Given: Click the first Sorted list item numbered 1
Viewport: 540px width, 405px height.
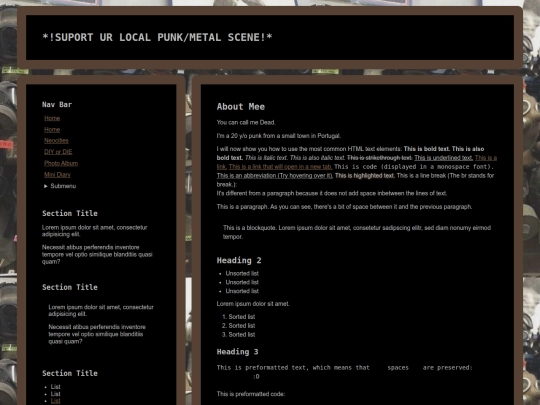Looking at the screenshot, I should click(x=242, y=317).
